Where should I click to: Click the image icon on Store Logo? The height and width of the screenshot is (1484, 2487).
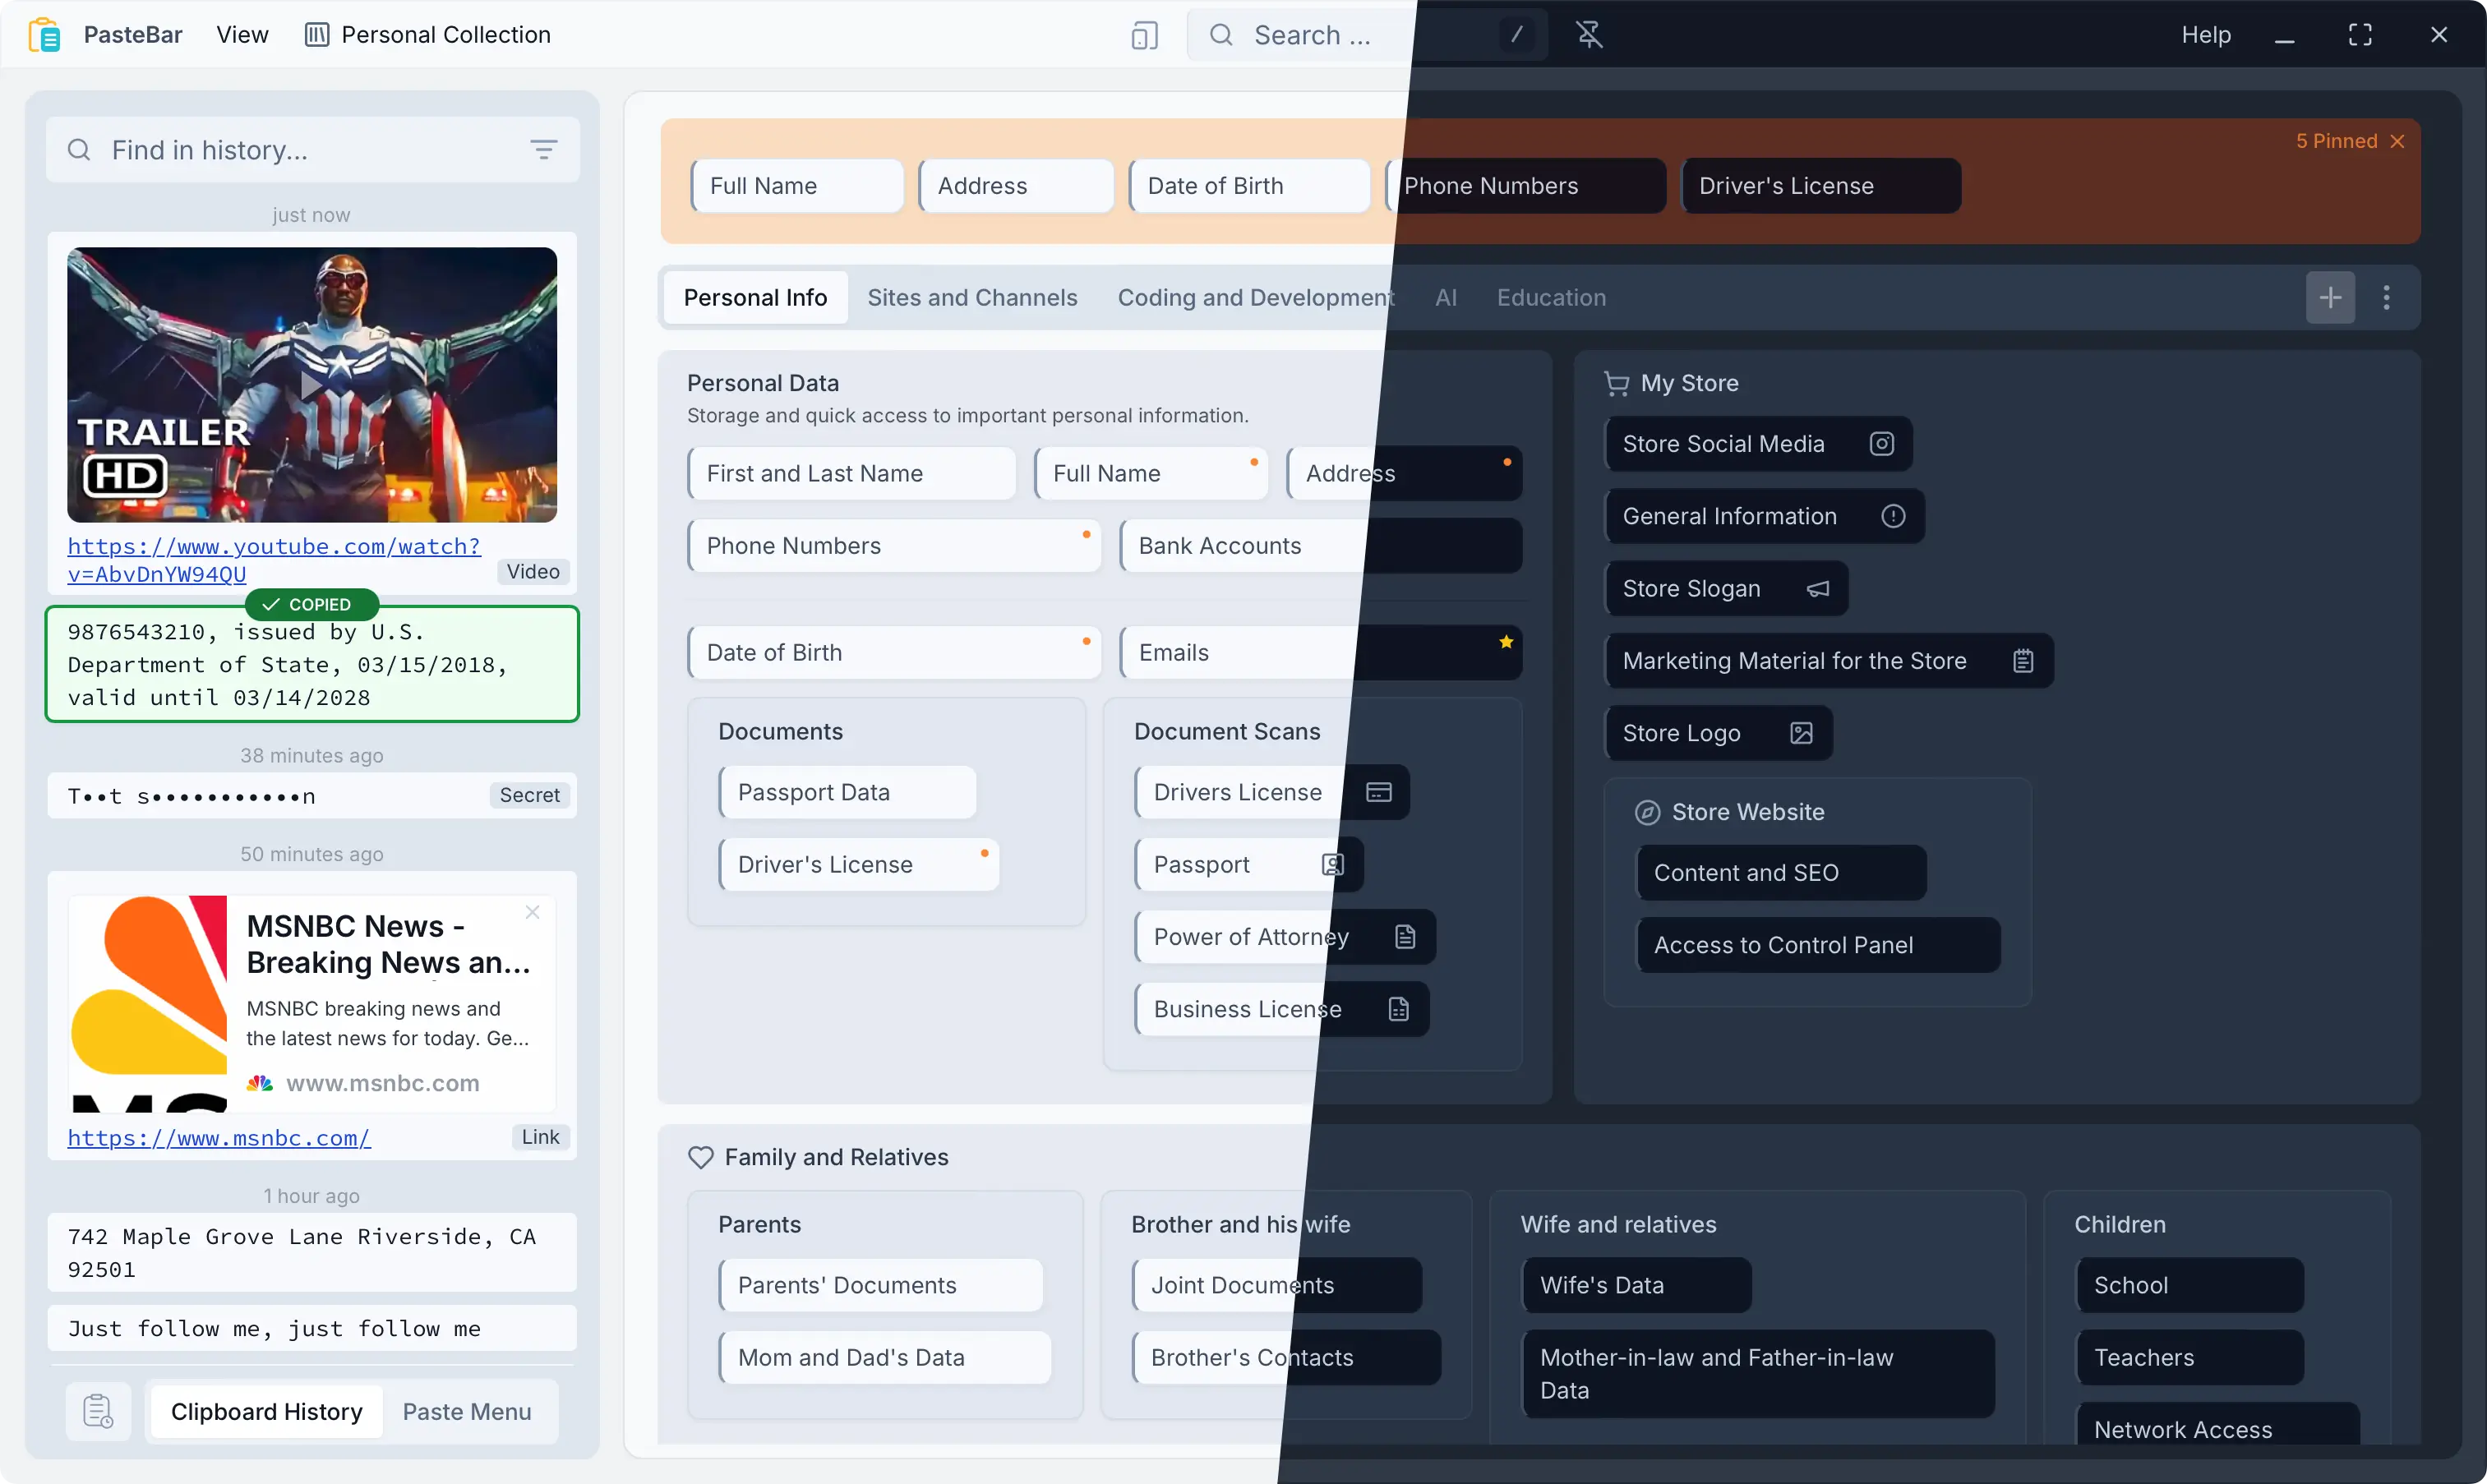tap(1801, 733)
